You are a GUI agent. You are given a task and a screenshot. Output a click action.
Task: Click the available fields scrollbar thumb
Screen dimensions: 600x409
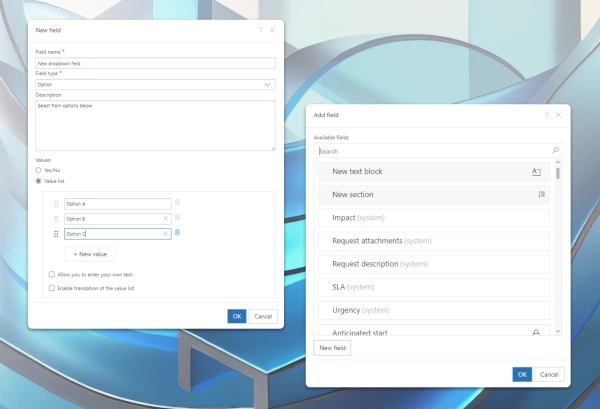pyautogui.click(x=558, y=173)
